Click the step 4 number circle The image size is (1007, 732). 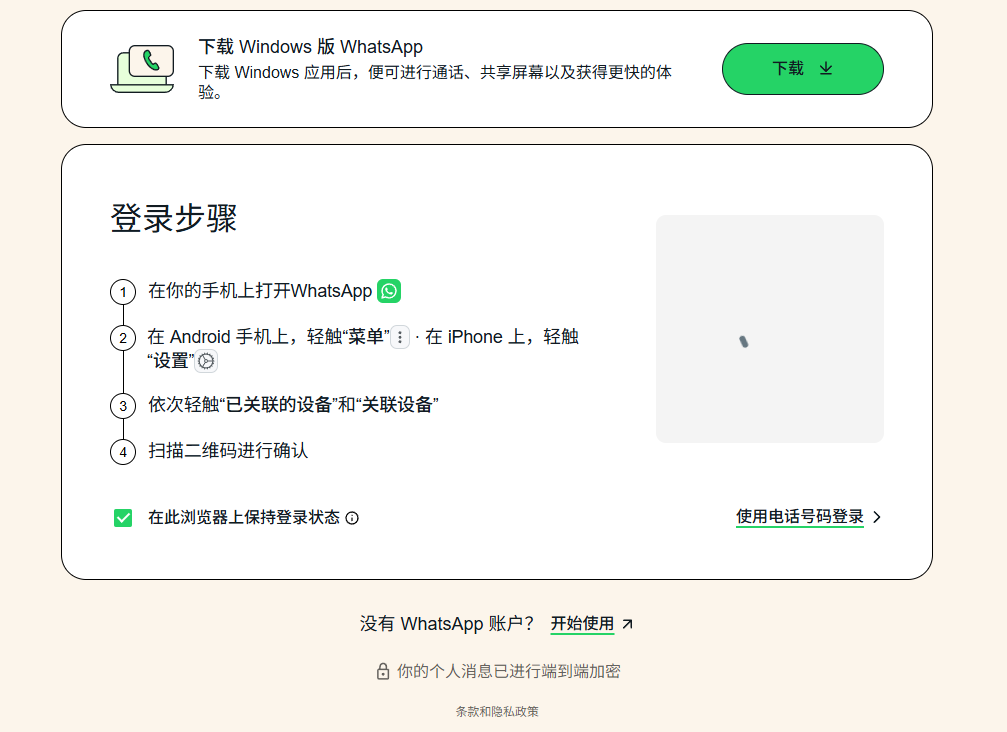(x=123, y=452)
